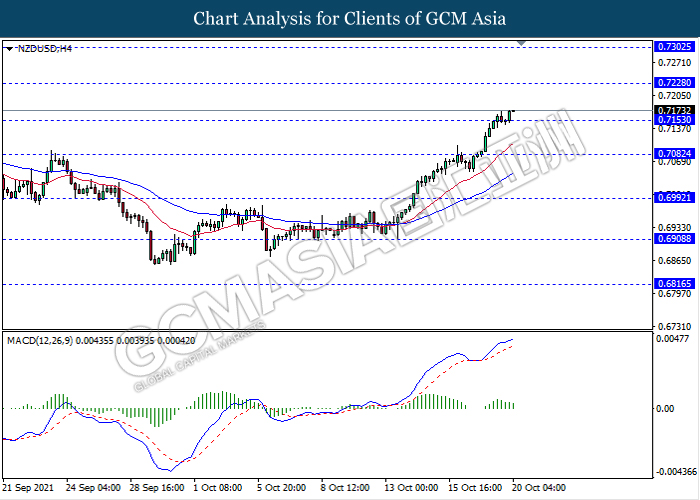The width and height of the screenshot is (700, 500).
Task: Select the 0.68165 price level label
Action: click(x=674, y=283)
